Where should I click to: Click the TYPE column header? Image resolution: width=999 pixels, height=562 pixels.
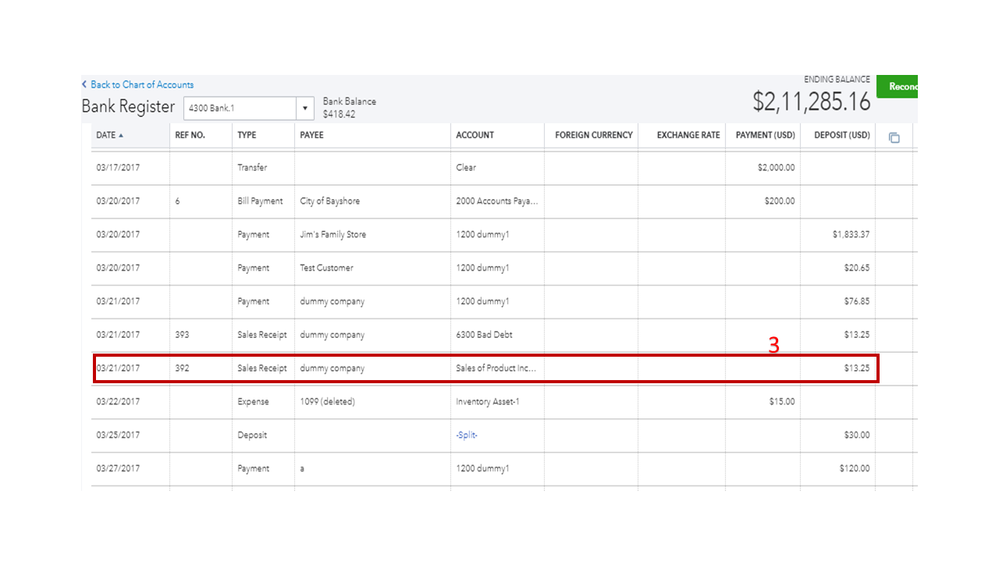click(247, 135)
